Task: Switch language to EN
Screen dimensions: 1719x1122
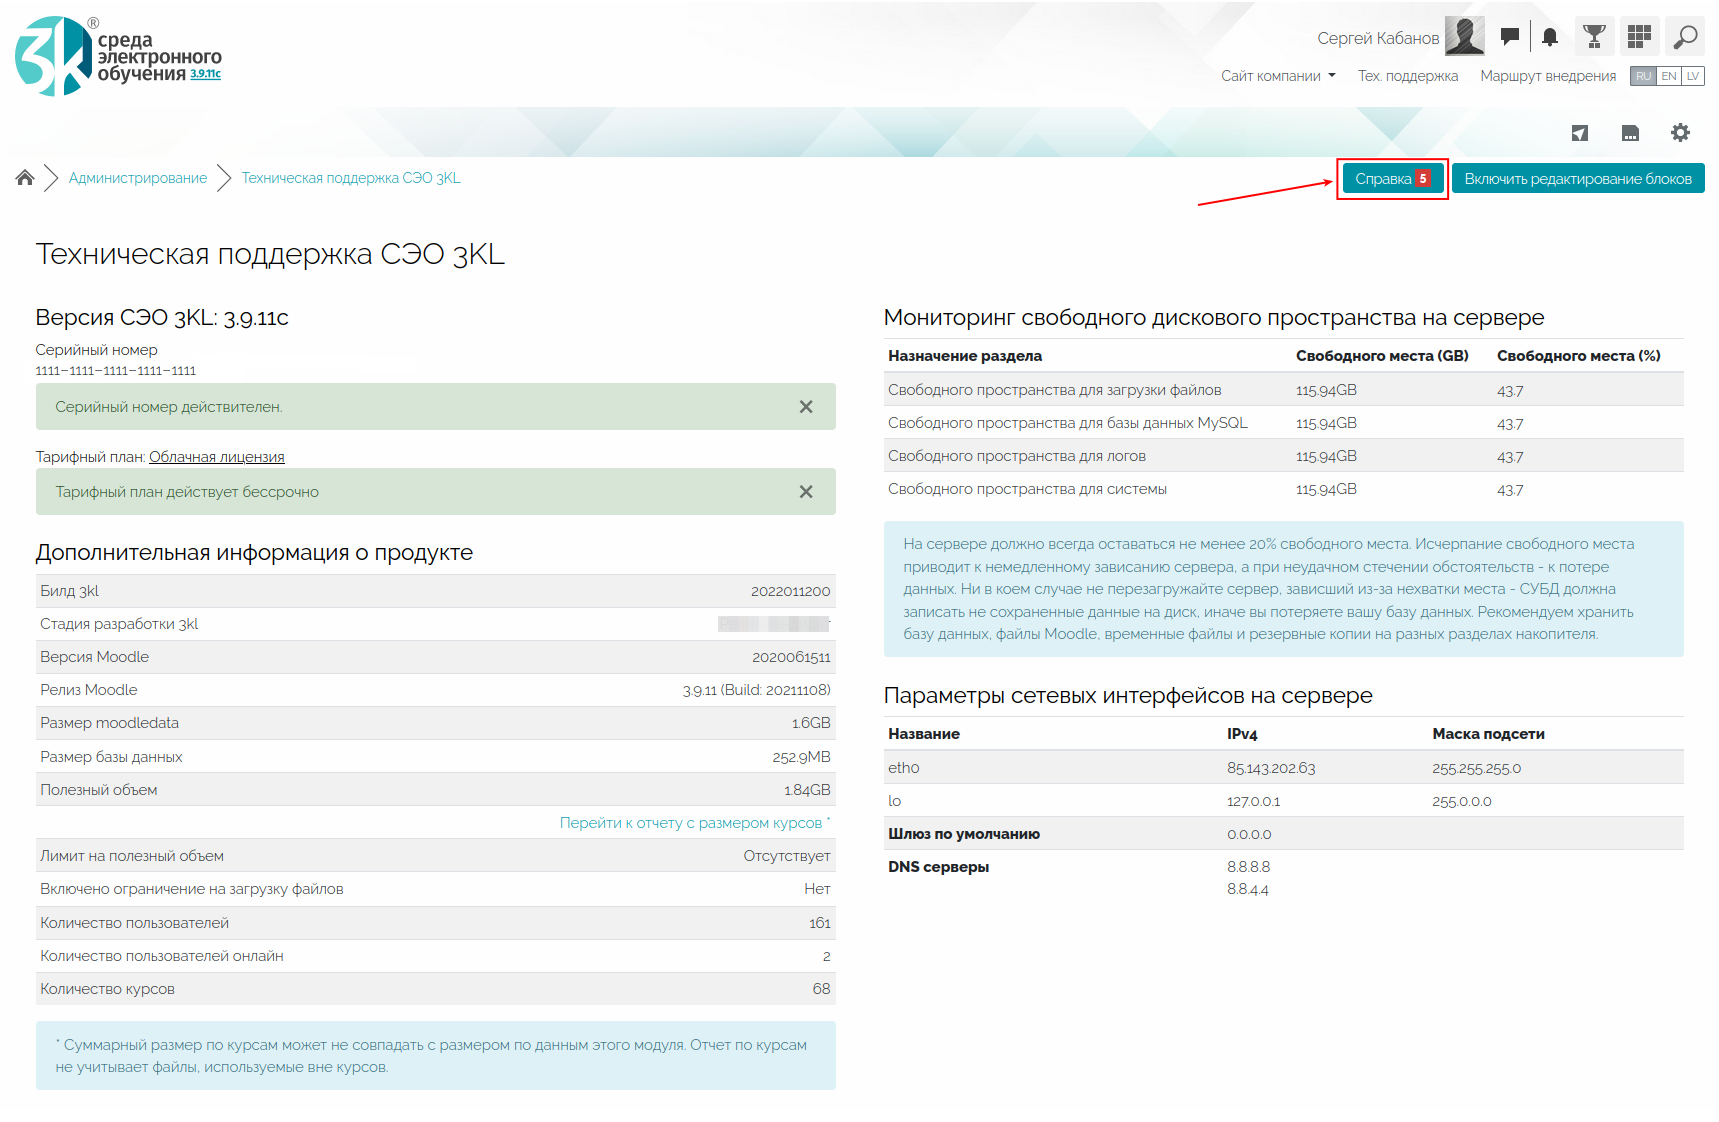Action: (x=1669, y=76)
